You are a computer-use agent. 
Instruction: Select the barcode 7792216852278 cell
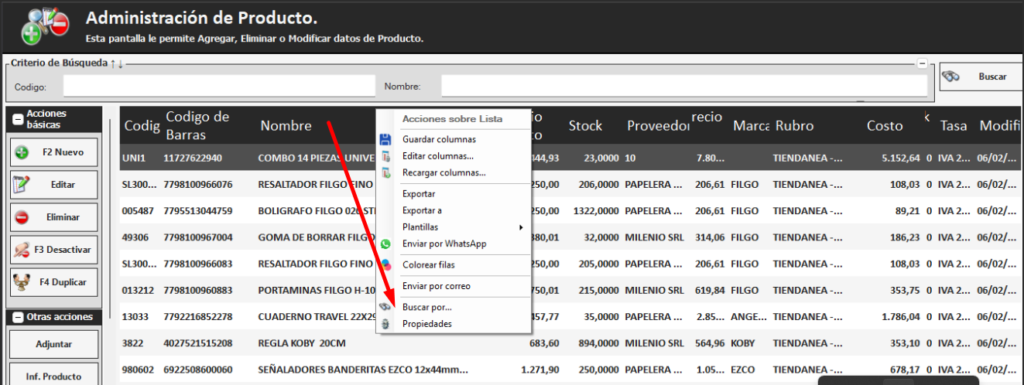point(198,318)
